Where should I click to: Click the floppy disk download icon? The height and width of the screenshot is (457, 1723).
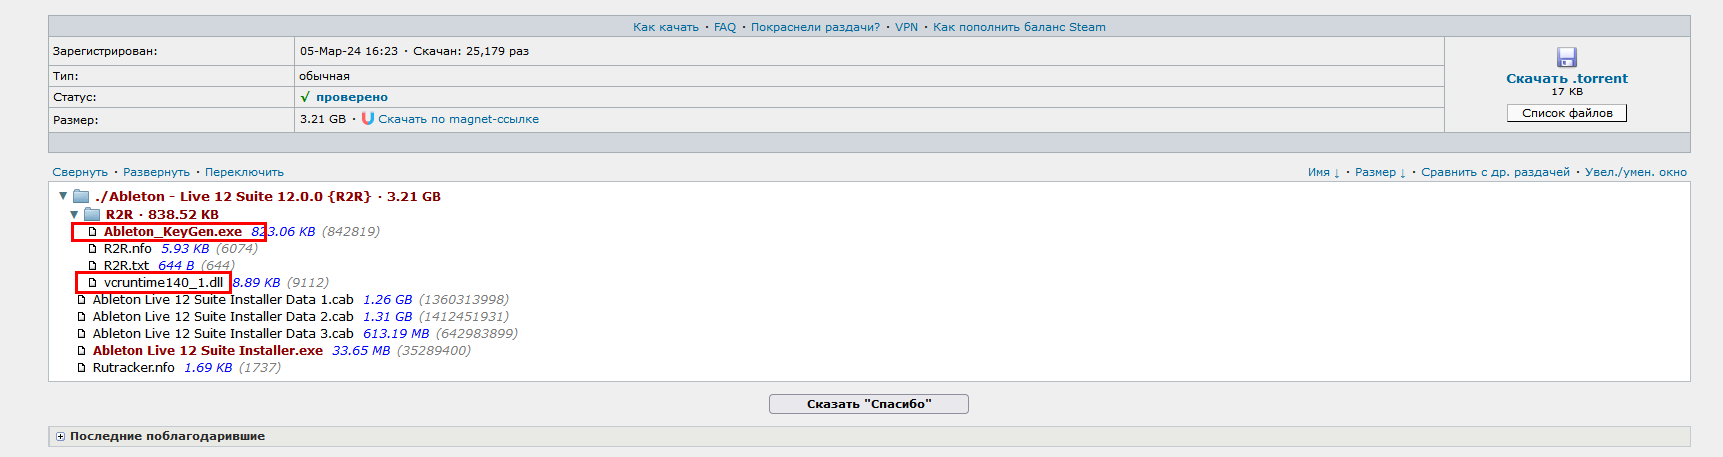click(x=1566, y=57)
